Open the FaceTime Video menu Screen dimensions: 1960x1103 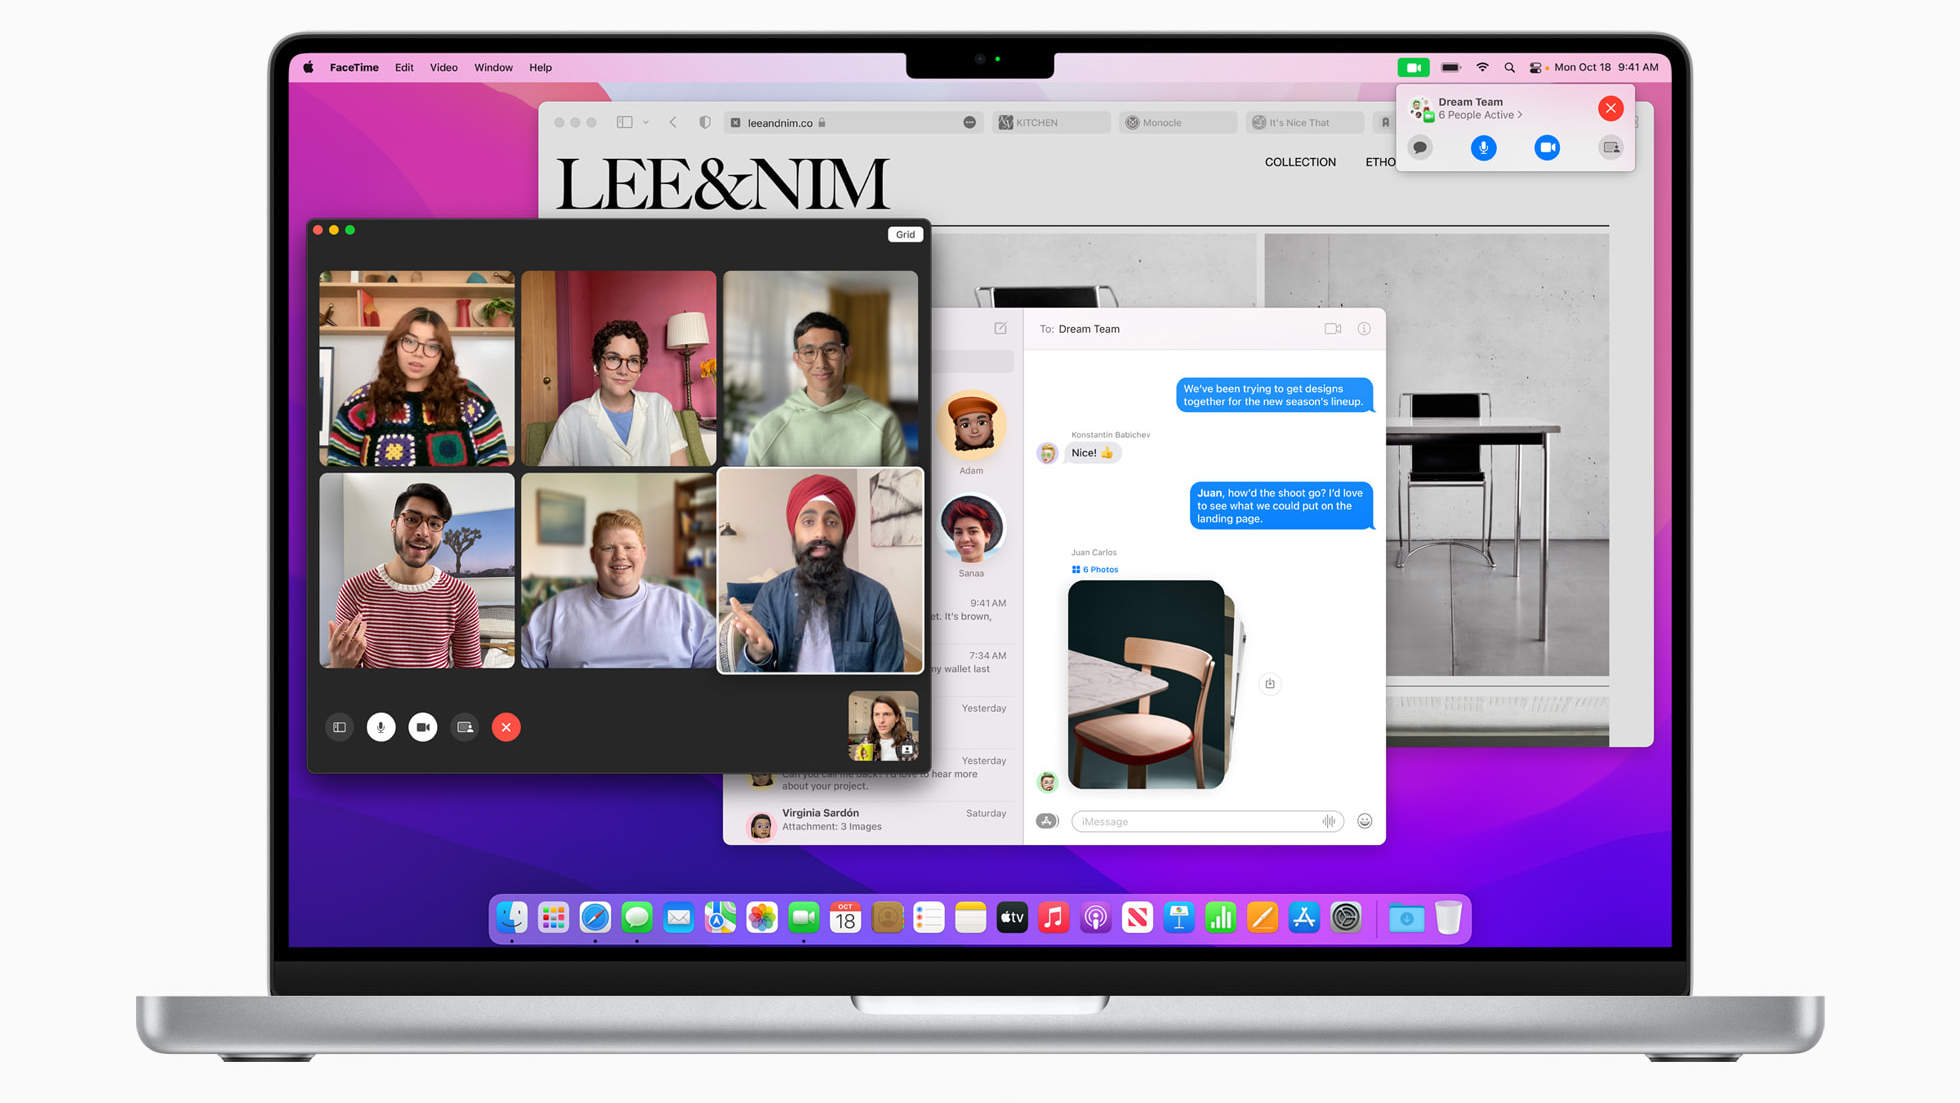[x=442, y=66]
